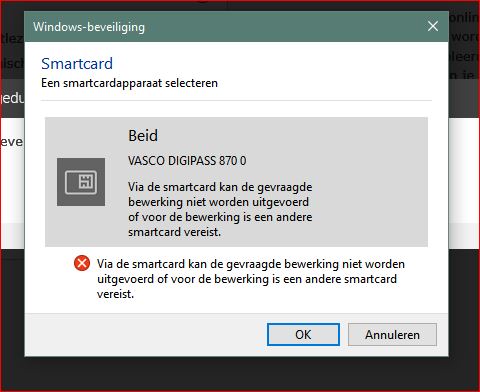Click the smartcard chip icon
The width and height of the screenshot is (480, 392).
click(81, 182)
